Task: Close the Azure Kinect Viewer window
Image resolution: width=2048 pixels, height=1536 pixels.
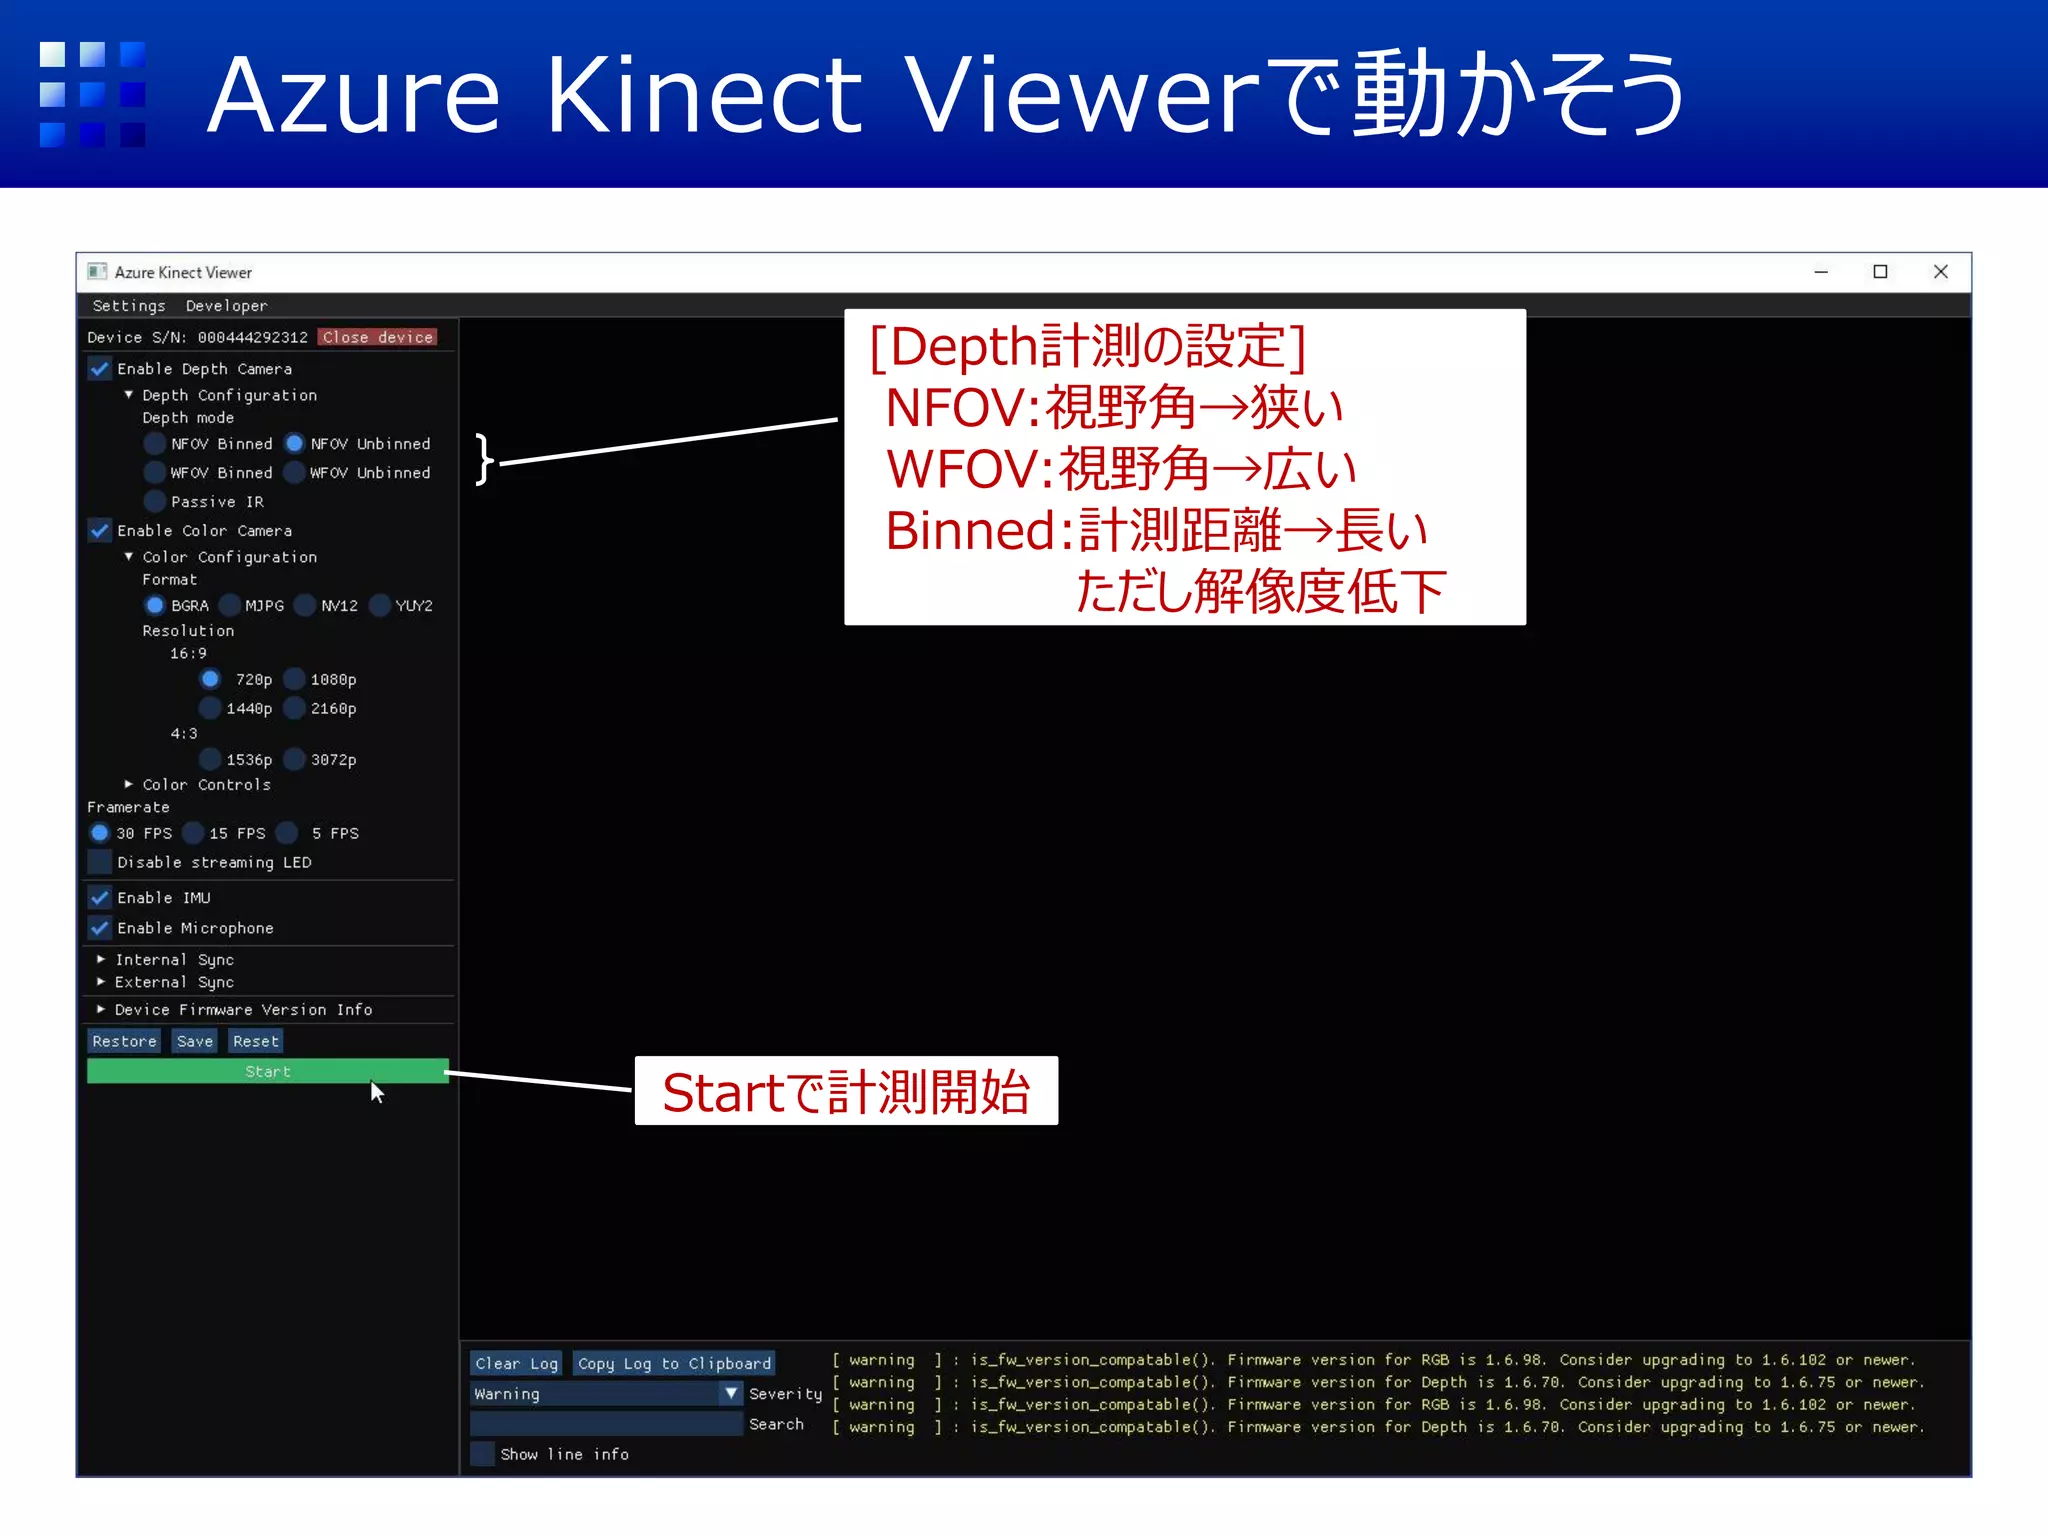Action: click(1941, 272)
